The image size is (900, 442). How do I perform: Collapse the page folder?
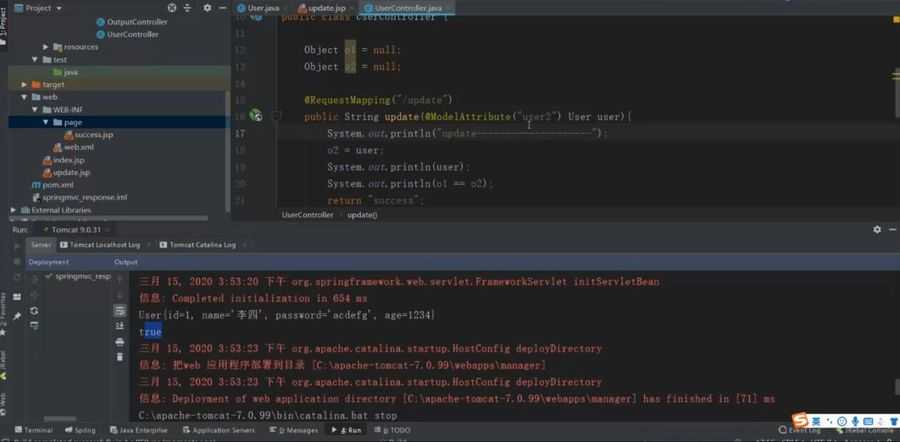point(45,122)
